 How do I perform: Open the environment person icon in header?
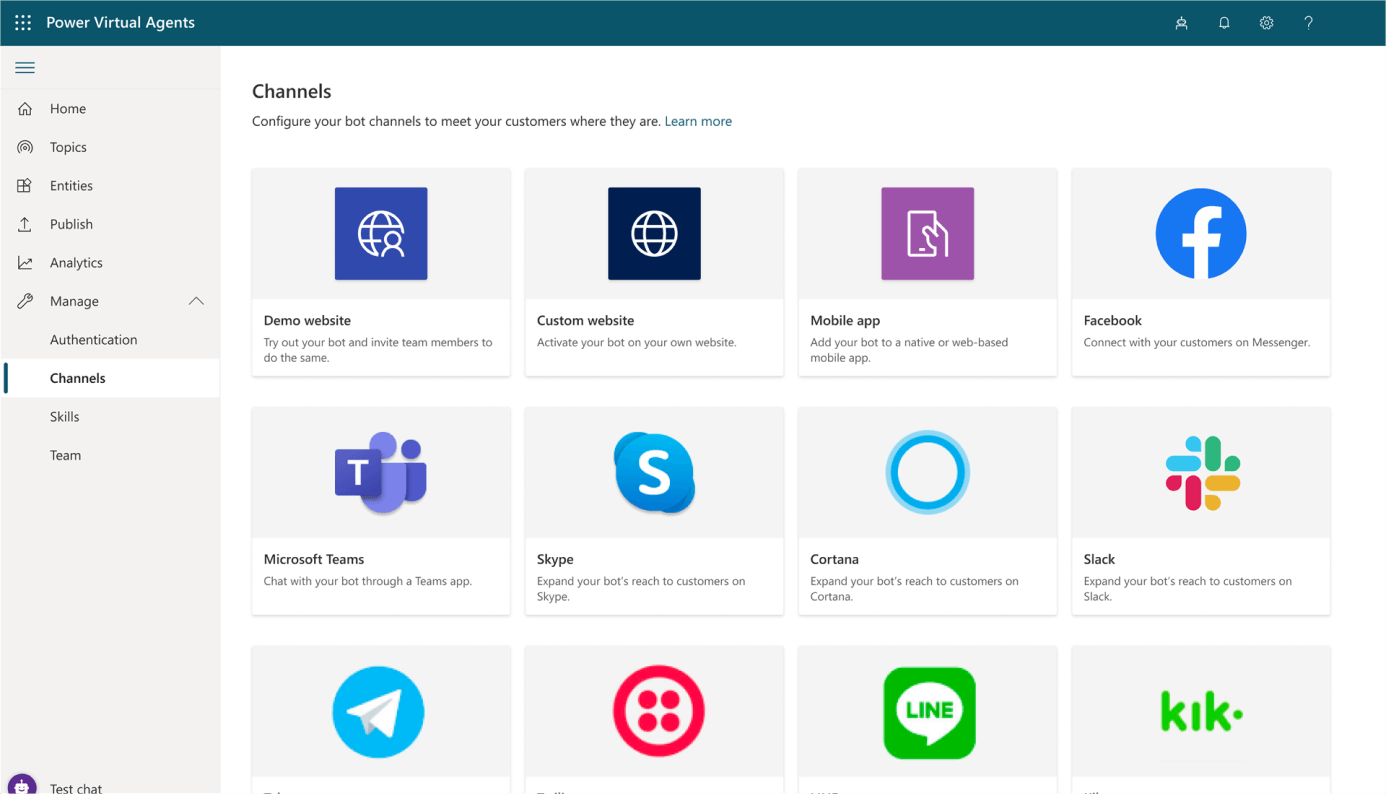coord(1181,23)
